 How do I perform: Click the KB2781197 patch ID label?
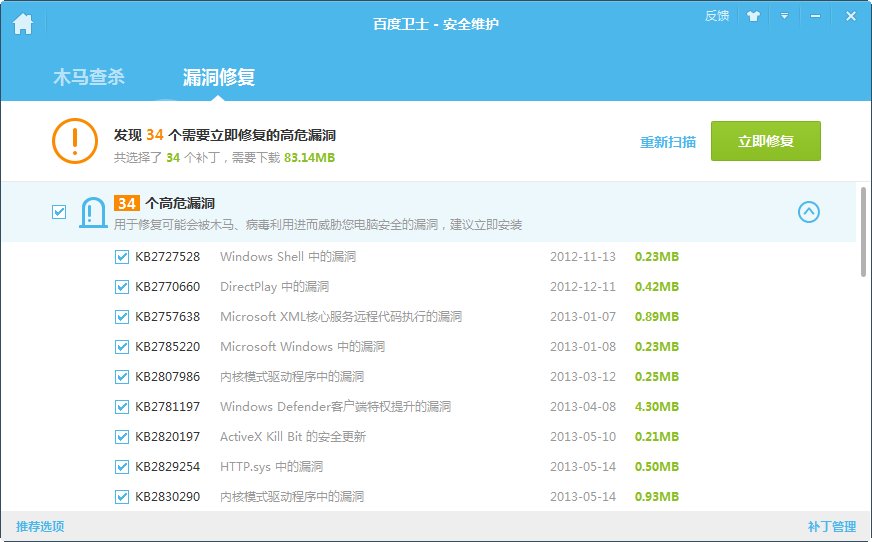167,407
